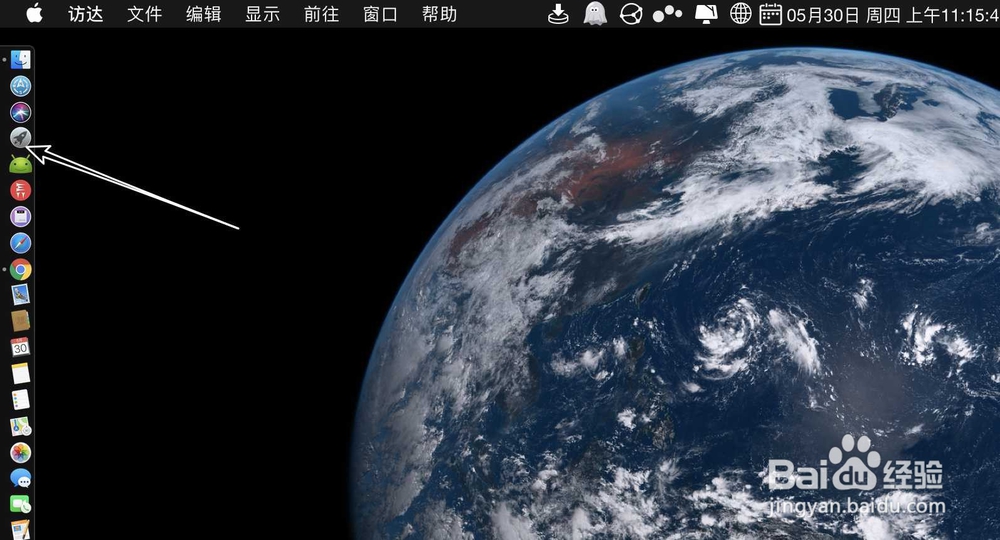
Task: Open the Photos pinwheel icon
Action: [x=20, y=453]
